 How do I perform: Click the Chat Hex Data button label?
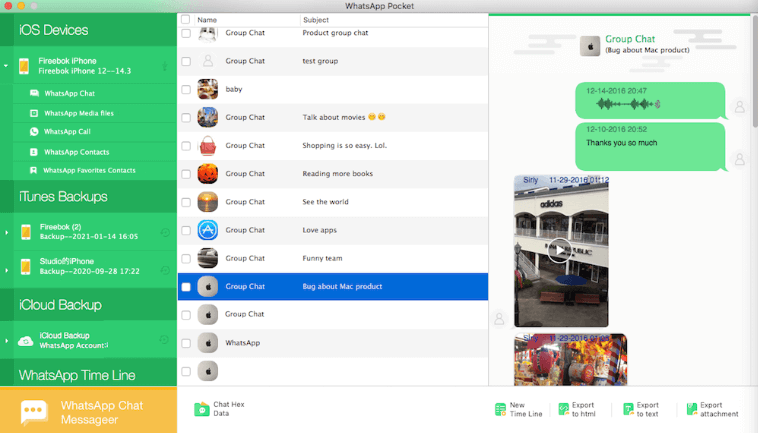click(x=229, y=409)
